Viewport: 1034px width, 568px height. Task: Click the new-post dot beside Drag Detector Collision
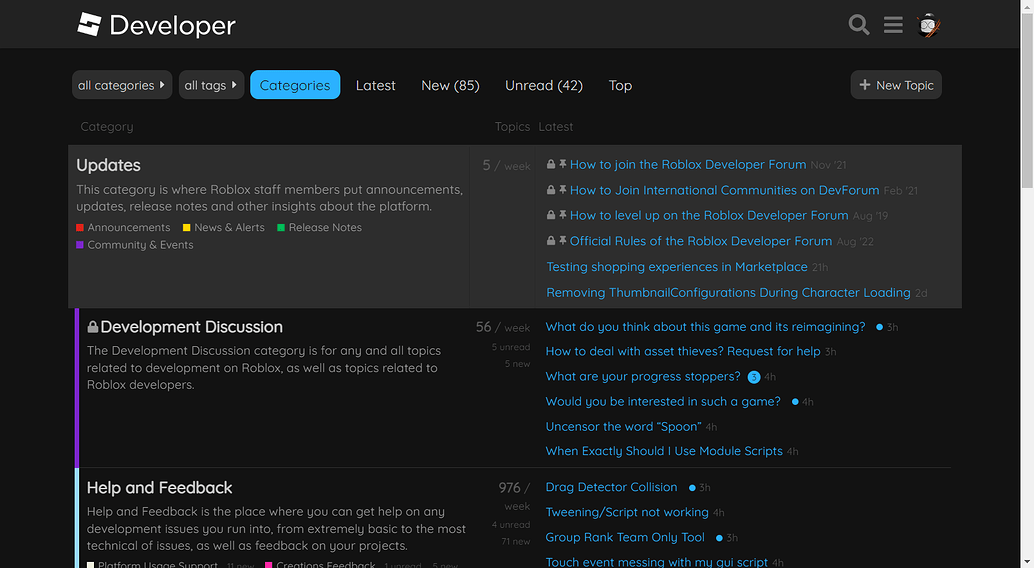click(692, 488)
